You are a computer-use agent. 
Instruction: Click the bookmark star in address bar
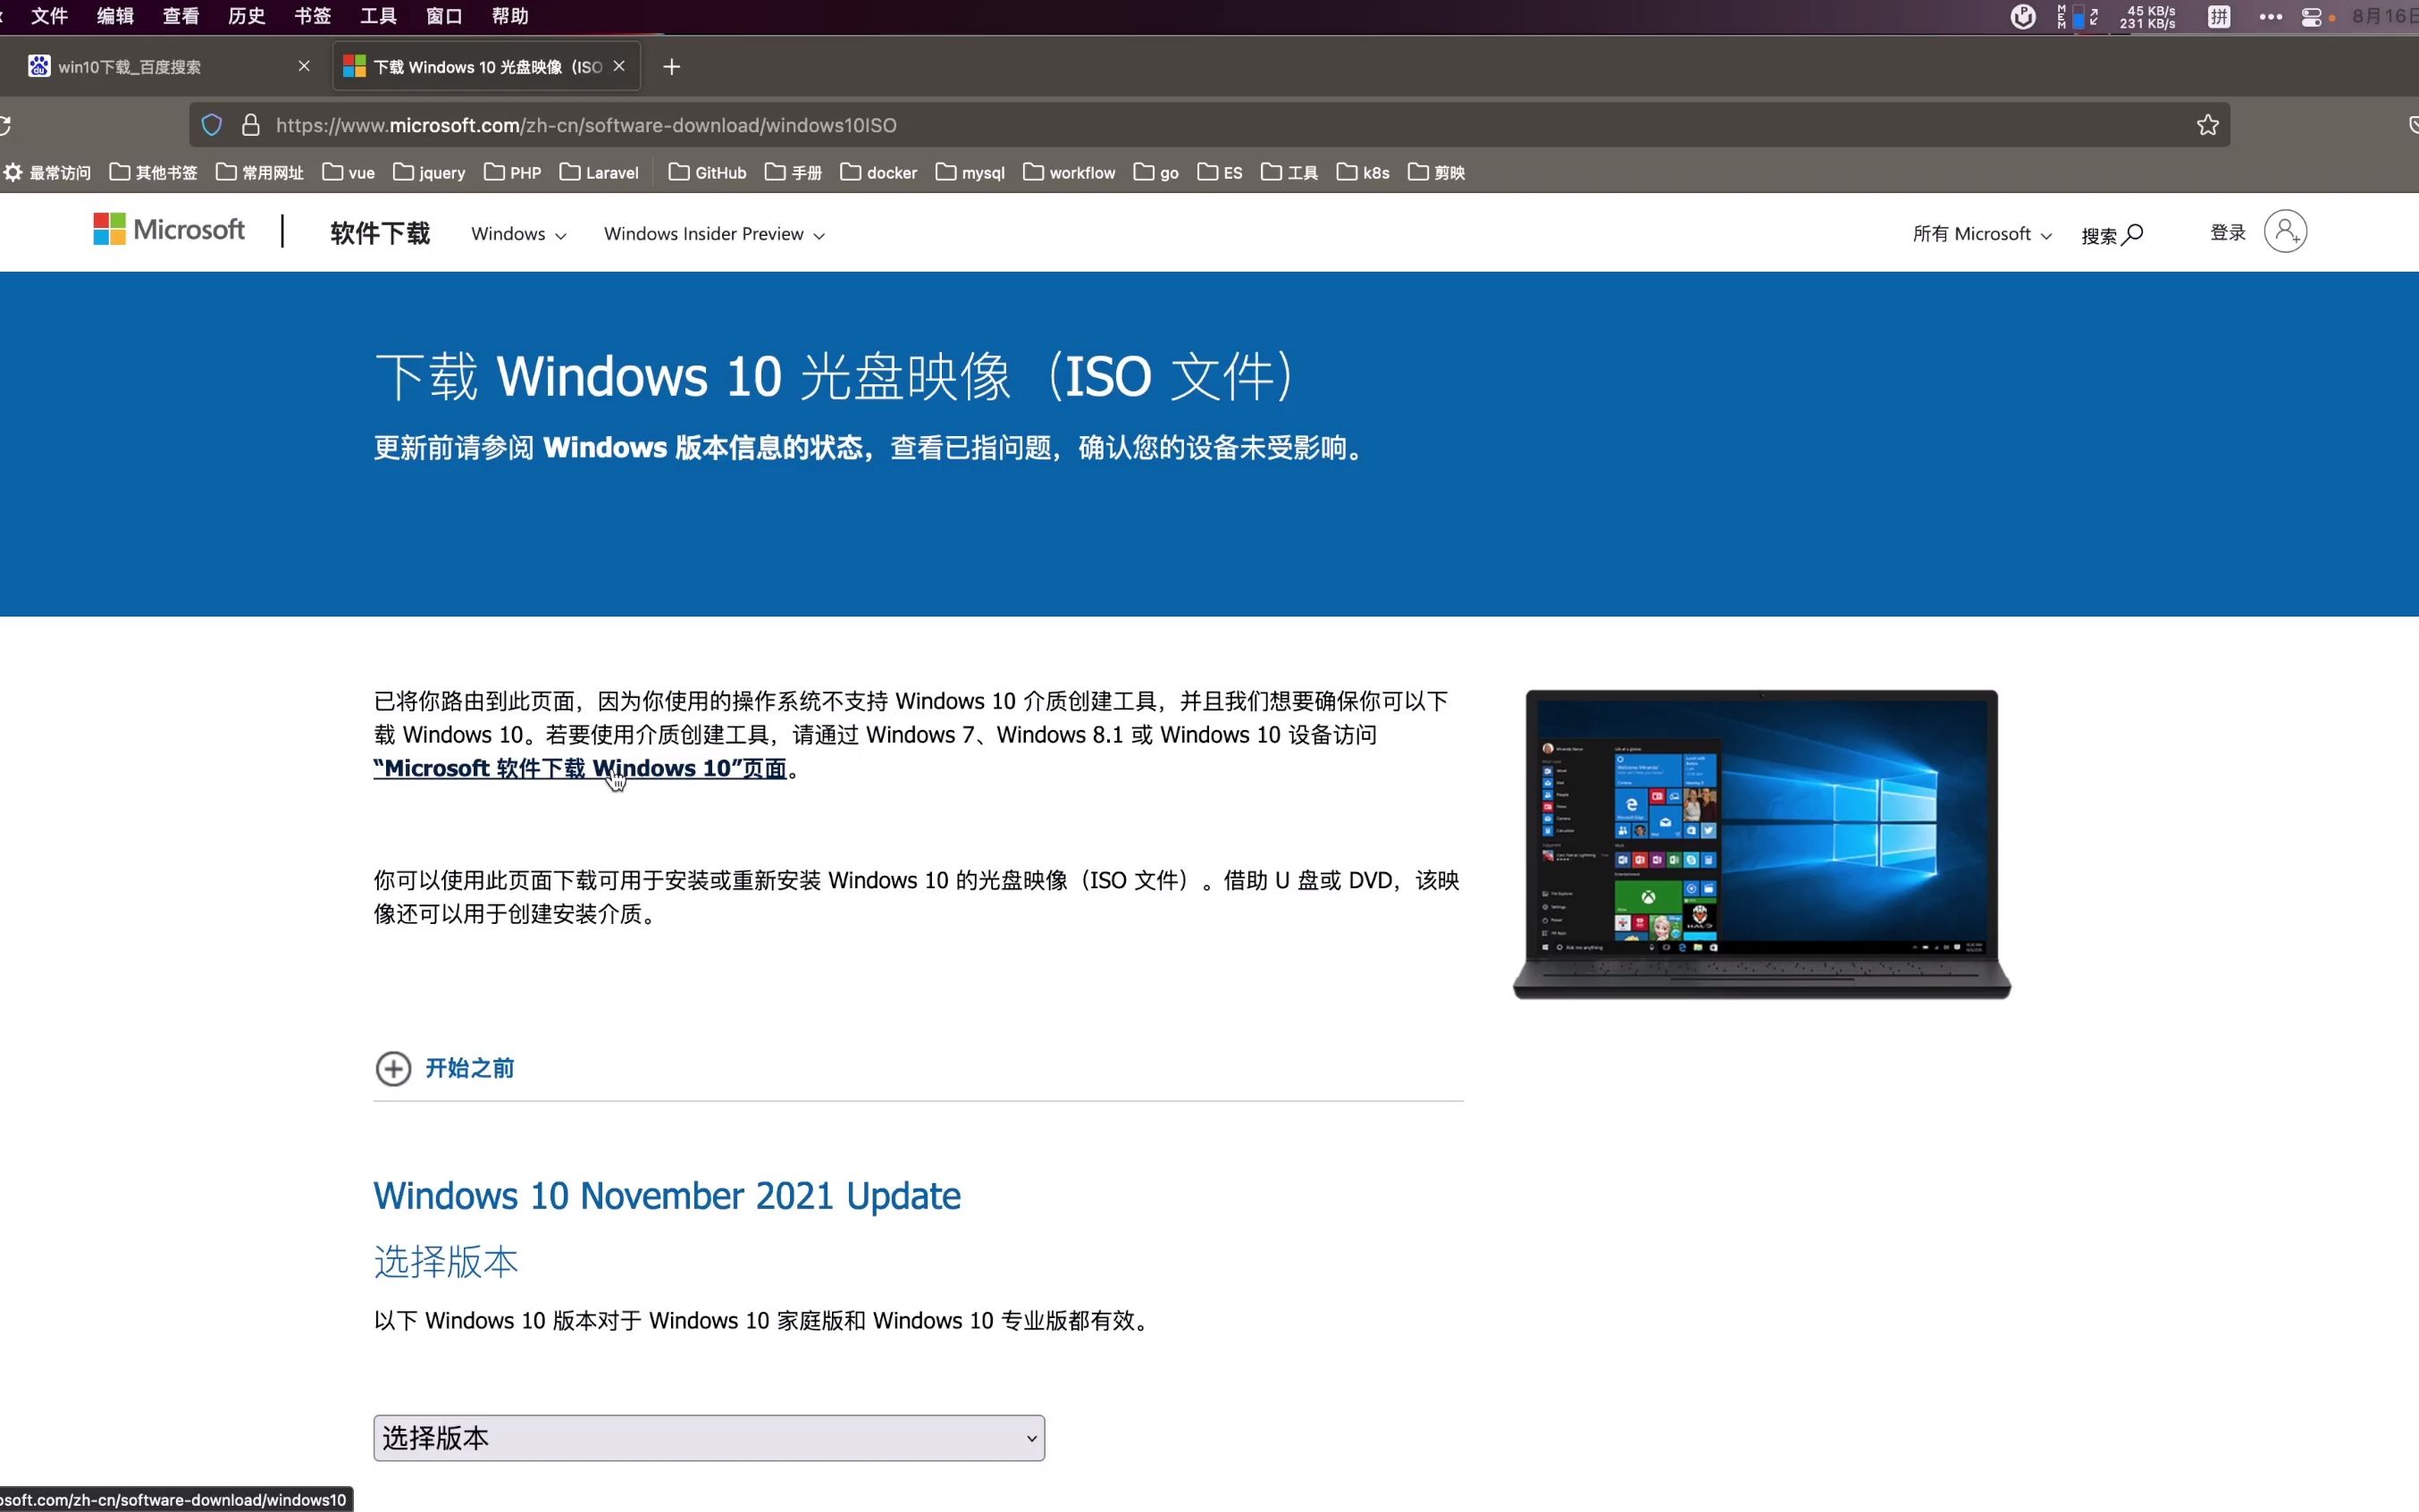pos(2207,125)
